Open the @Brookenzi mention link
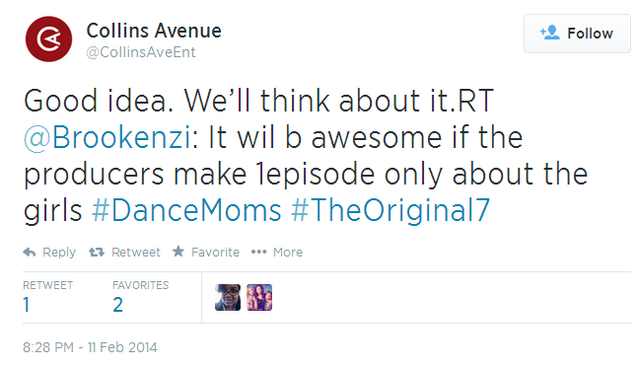Screen dimensions: 640x369 107,138
